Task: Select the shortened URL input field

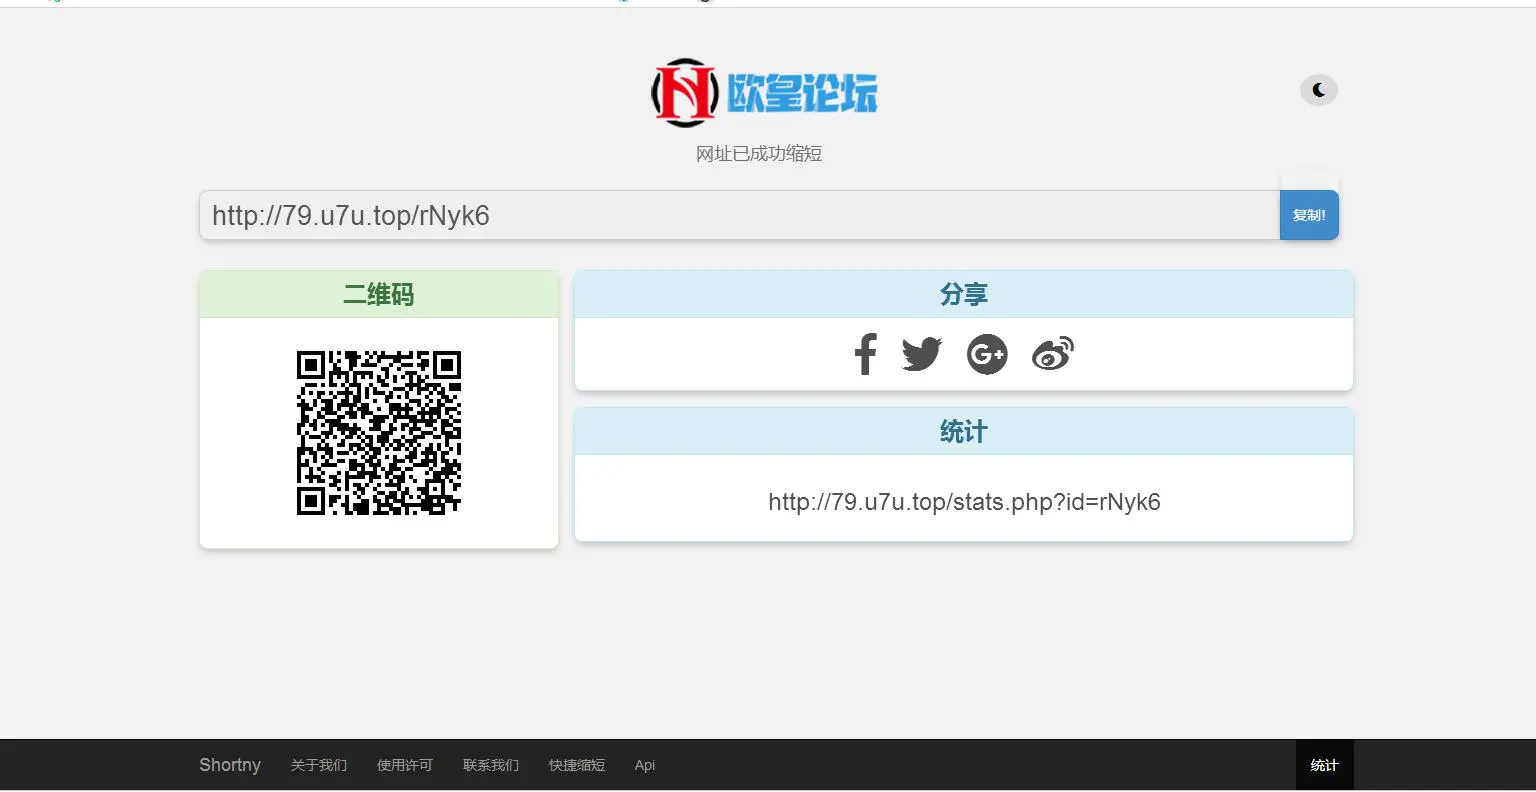Action: [x=700, y=215]
